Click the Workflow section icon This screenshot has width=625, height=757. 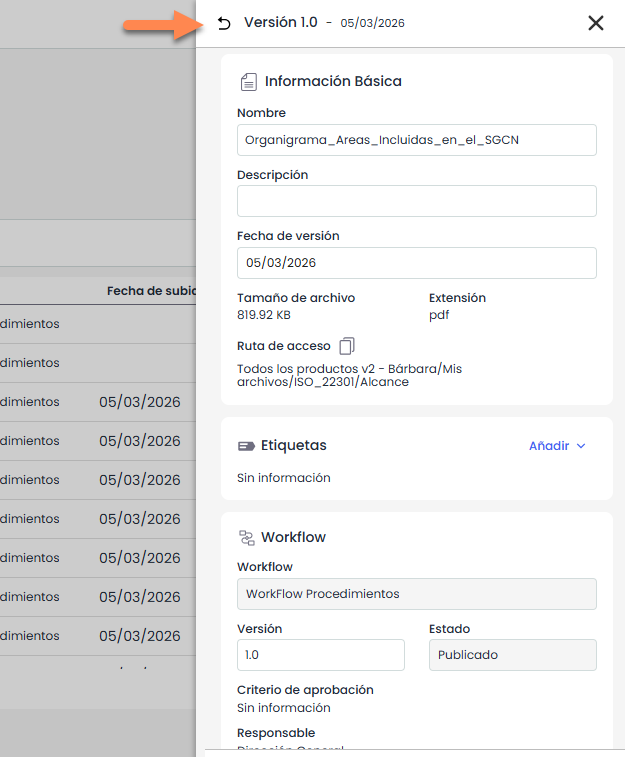[247, 537]
